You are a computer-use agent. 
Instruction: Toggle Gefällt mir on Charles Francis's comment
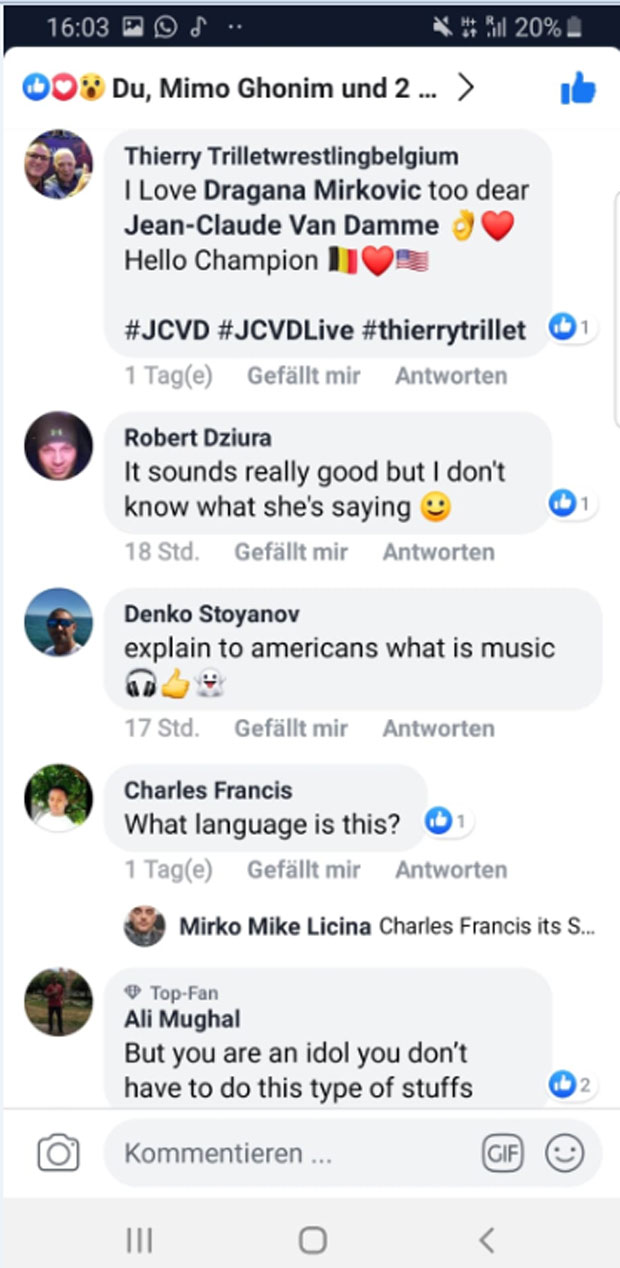pyautogui.click(x=304, y=870)
